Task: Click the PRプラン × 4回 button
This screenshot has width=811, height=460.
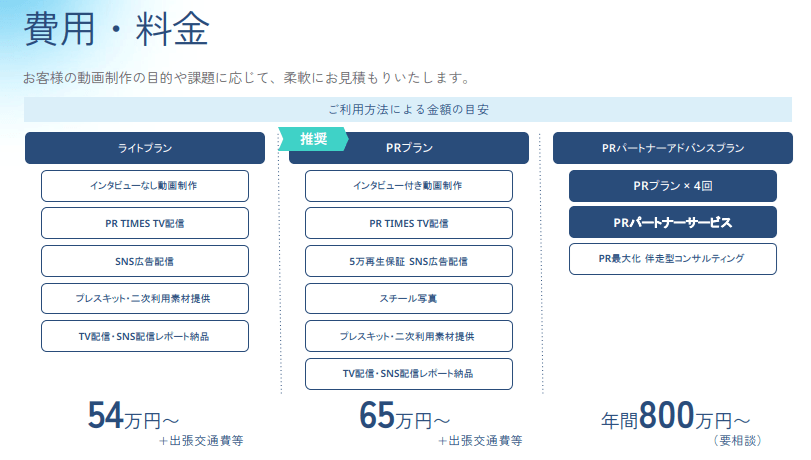Action: (x=673, y=186)
